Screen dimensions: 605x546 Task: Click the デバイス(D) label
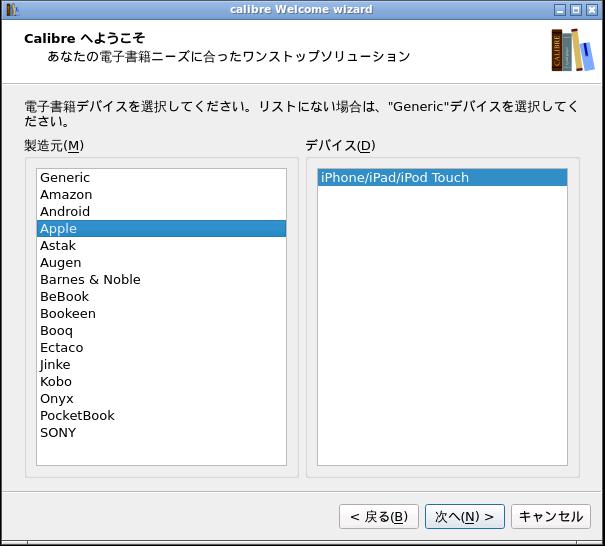[340, 145]
